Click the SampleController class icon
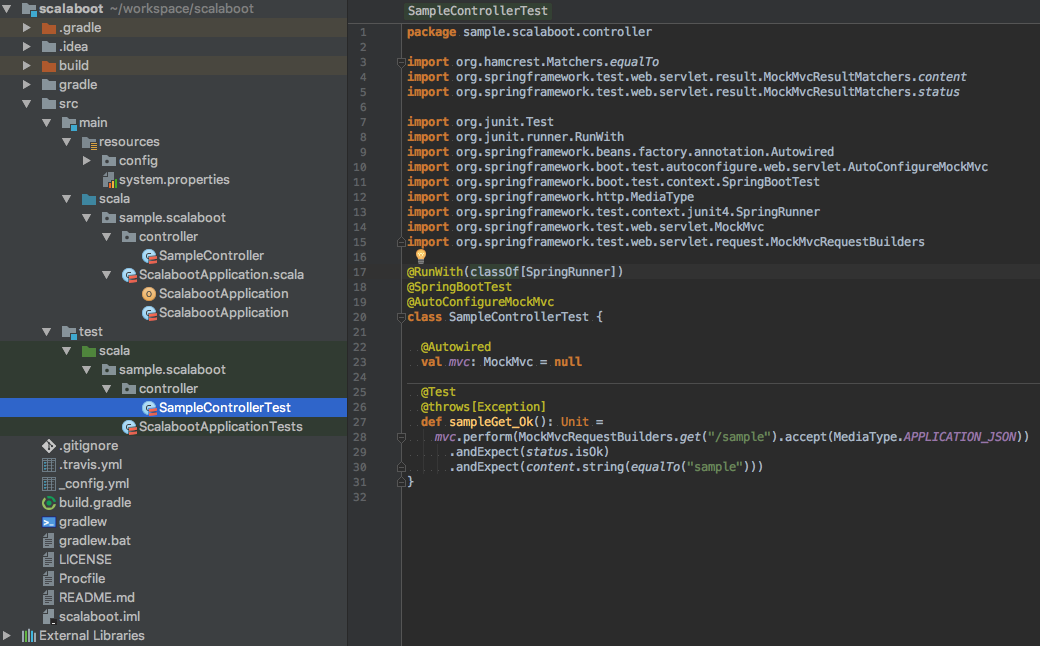The height and width of the screenshot is (646, 1040). 149,256
